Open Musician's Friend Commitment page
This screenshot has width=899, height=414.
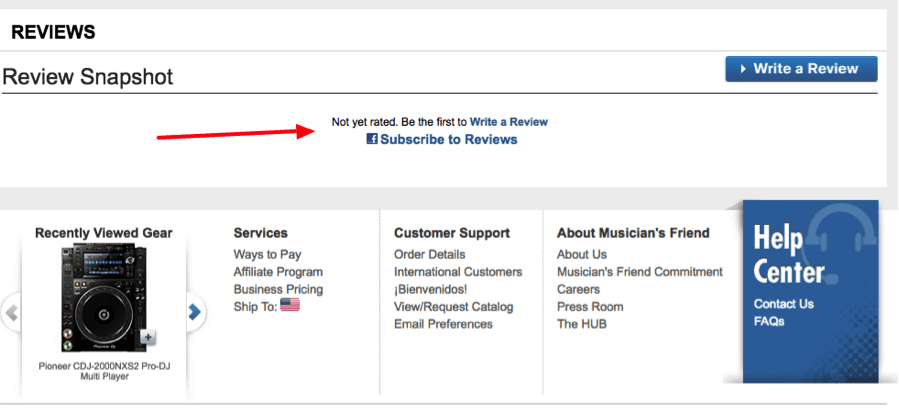click(640, 272)
